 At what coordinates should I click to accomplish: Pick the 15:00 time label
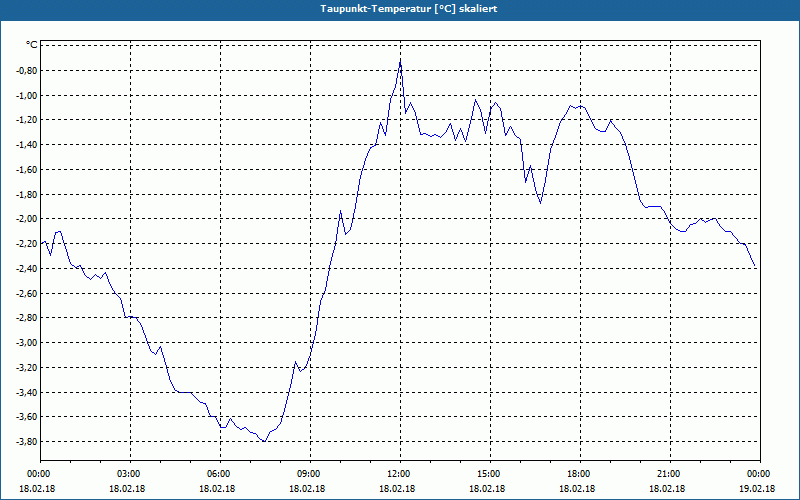click(x=490, y=474)
